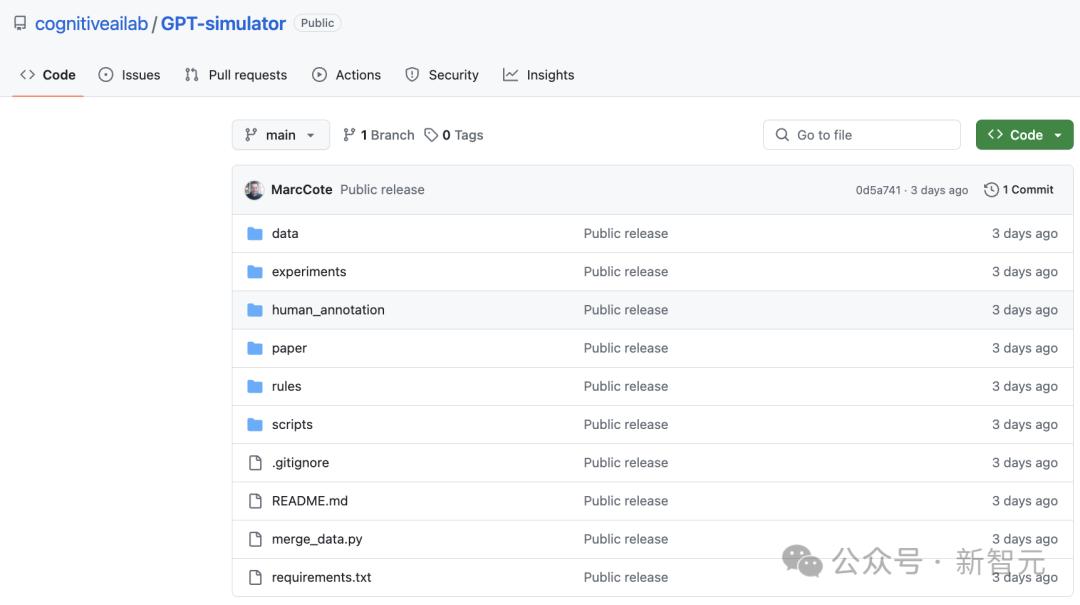Screen dimensions: 1080x605
Task: Click the tag icon beside 0 Tags
Action: pos(431,135)
